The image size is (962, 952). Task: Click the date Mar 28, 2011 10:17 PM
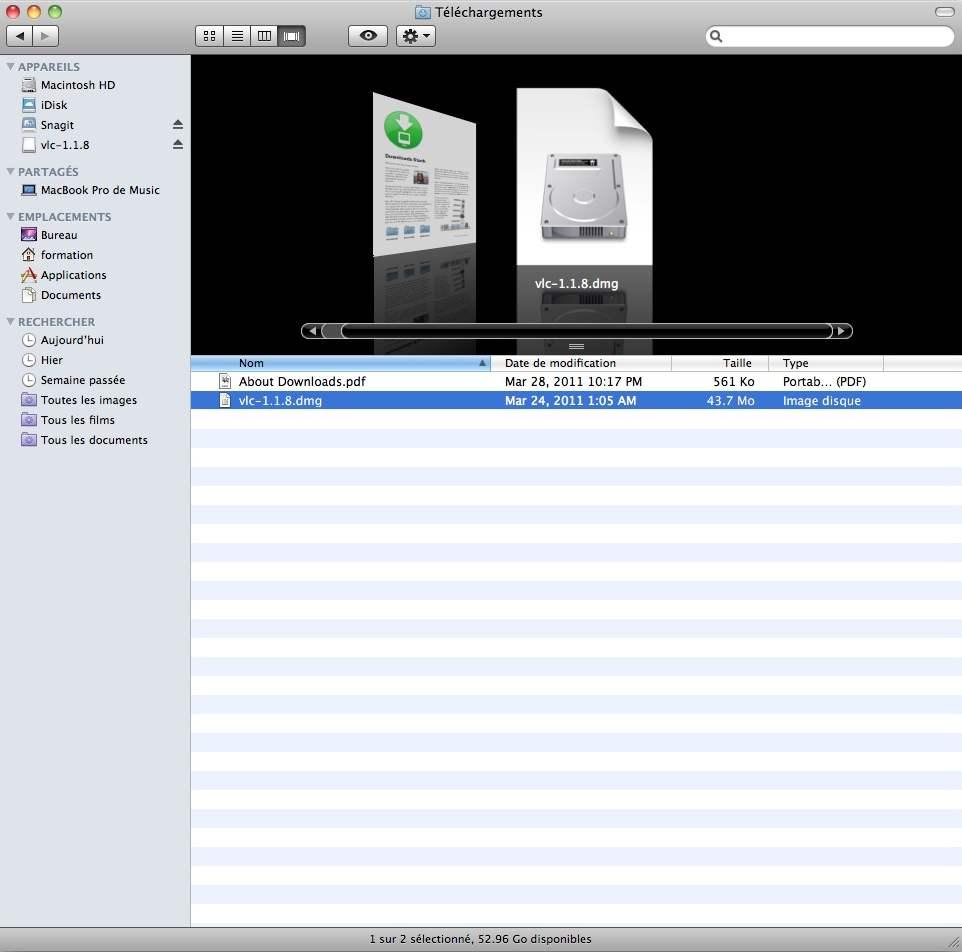coord(573,382)
